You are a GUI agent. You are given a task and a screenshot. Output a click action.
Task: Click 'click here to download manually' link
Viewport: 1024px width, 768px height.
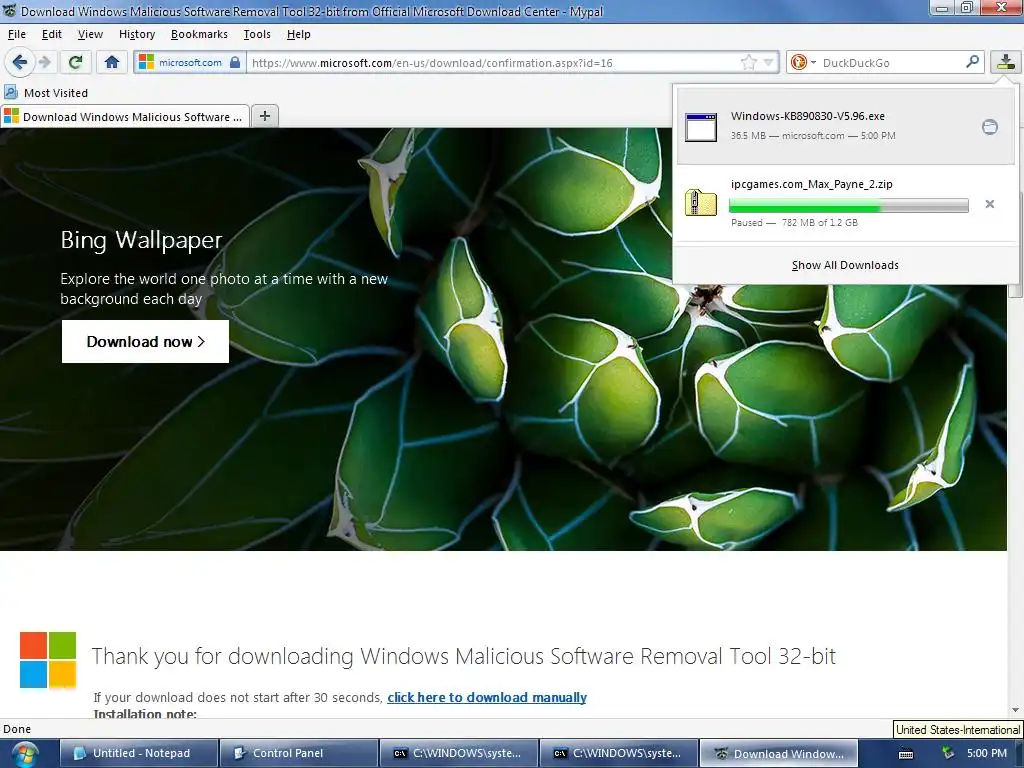[487, 697]
